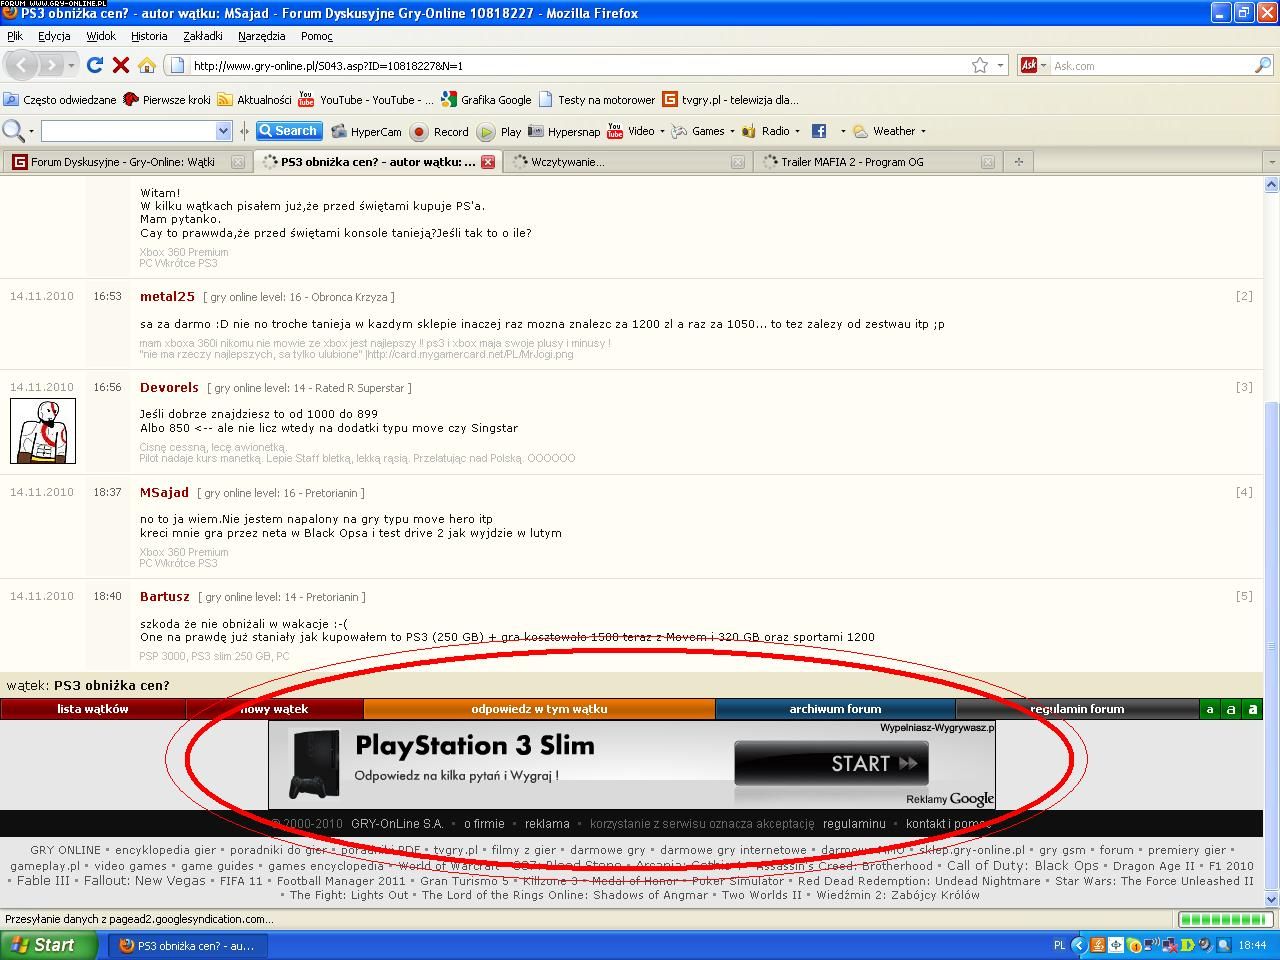
Task: Click the scrollbar down arrow
Action: coord(1272,900)
